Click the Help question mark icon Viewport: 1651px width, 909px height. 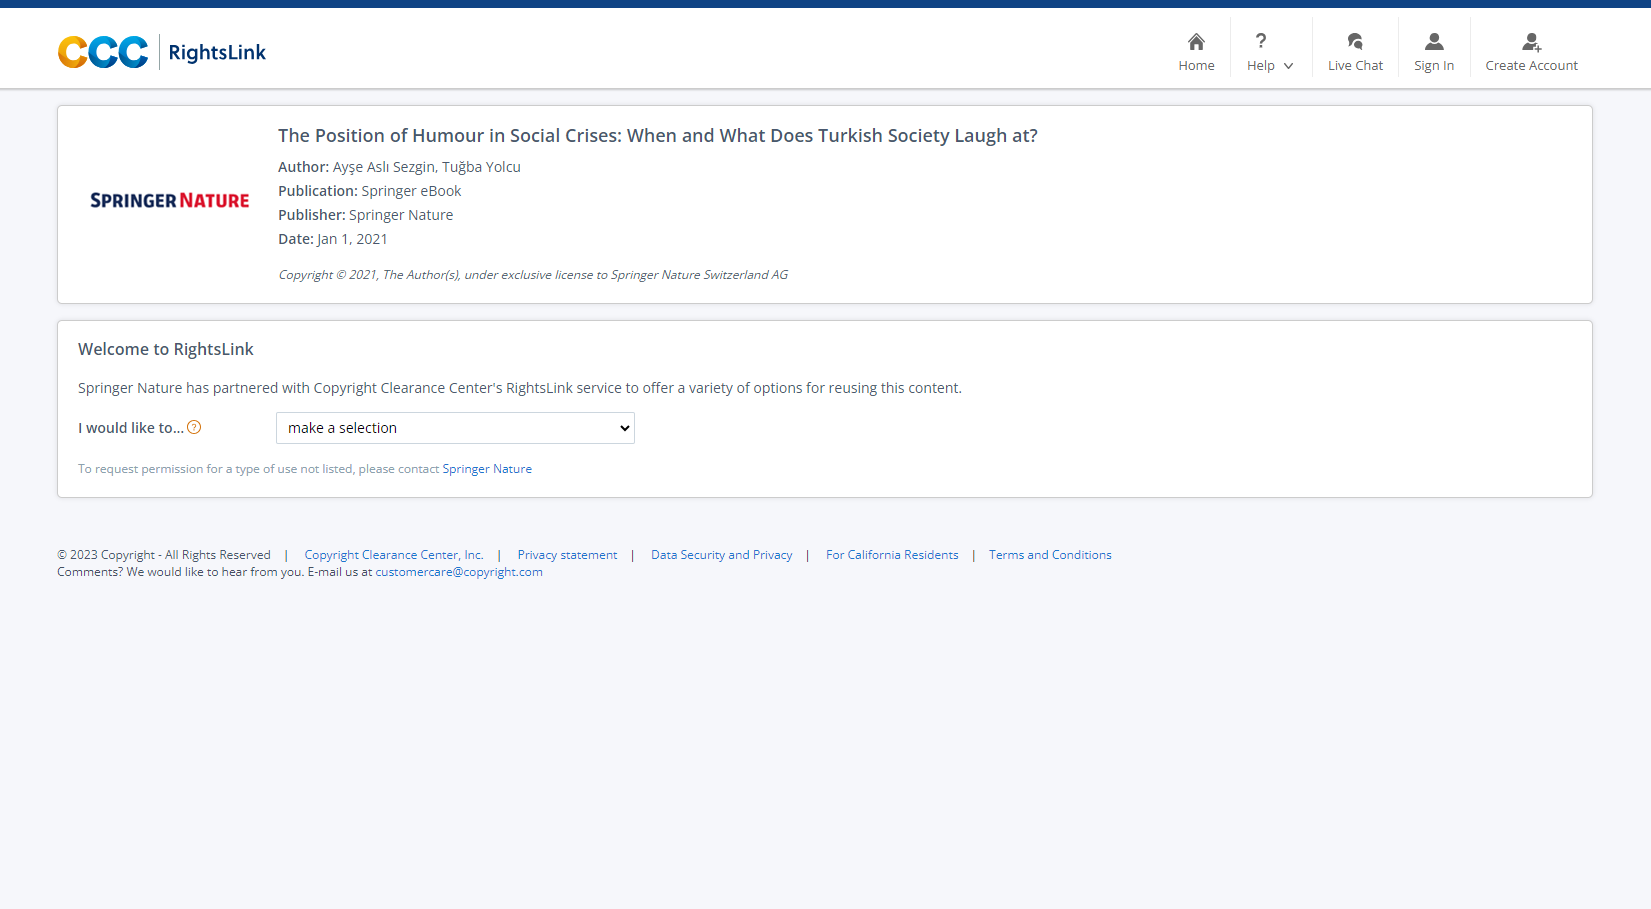click(x=1261, y=41)
